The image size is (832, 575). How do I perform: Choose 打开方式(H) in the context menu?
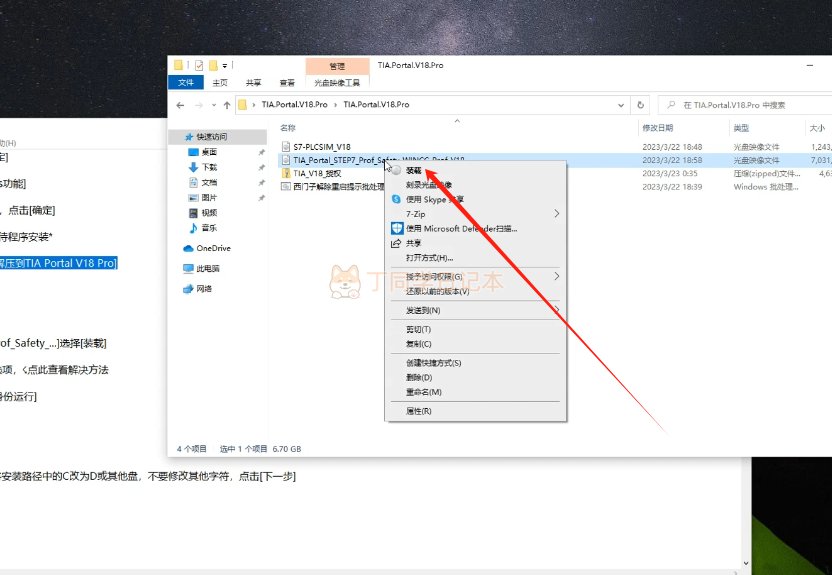[x=475, y=258]
